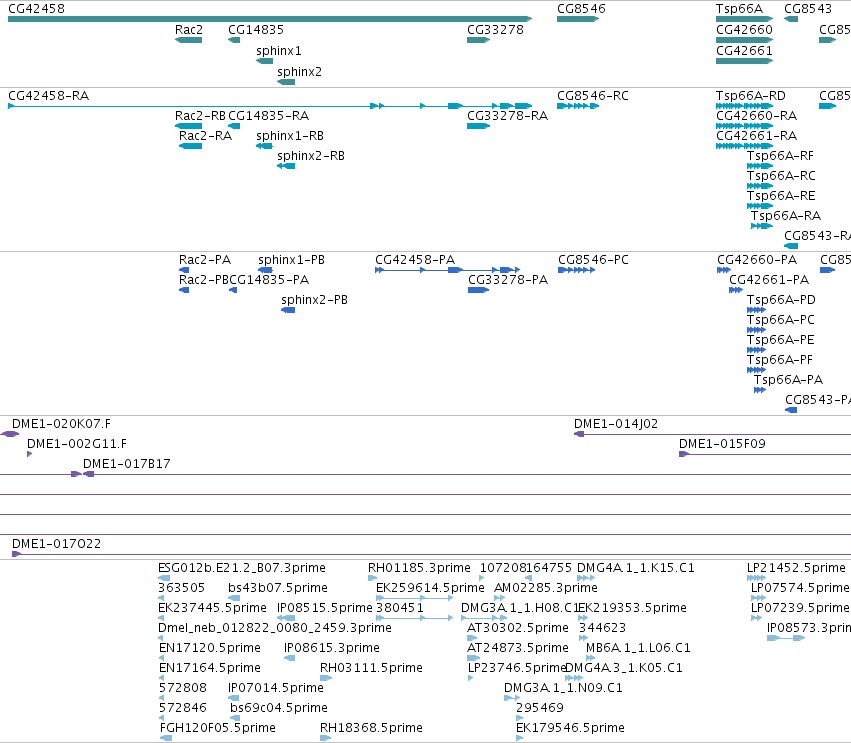The image size is (851, 743).
Task: Select protein label CG8546-PC
Action: [x=593, y=261]
